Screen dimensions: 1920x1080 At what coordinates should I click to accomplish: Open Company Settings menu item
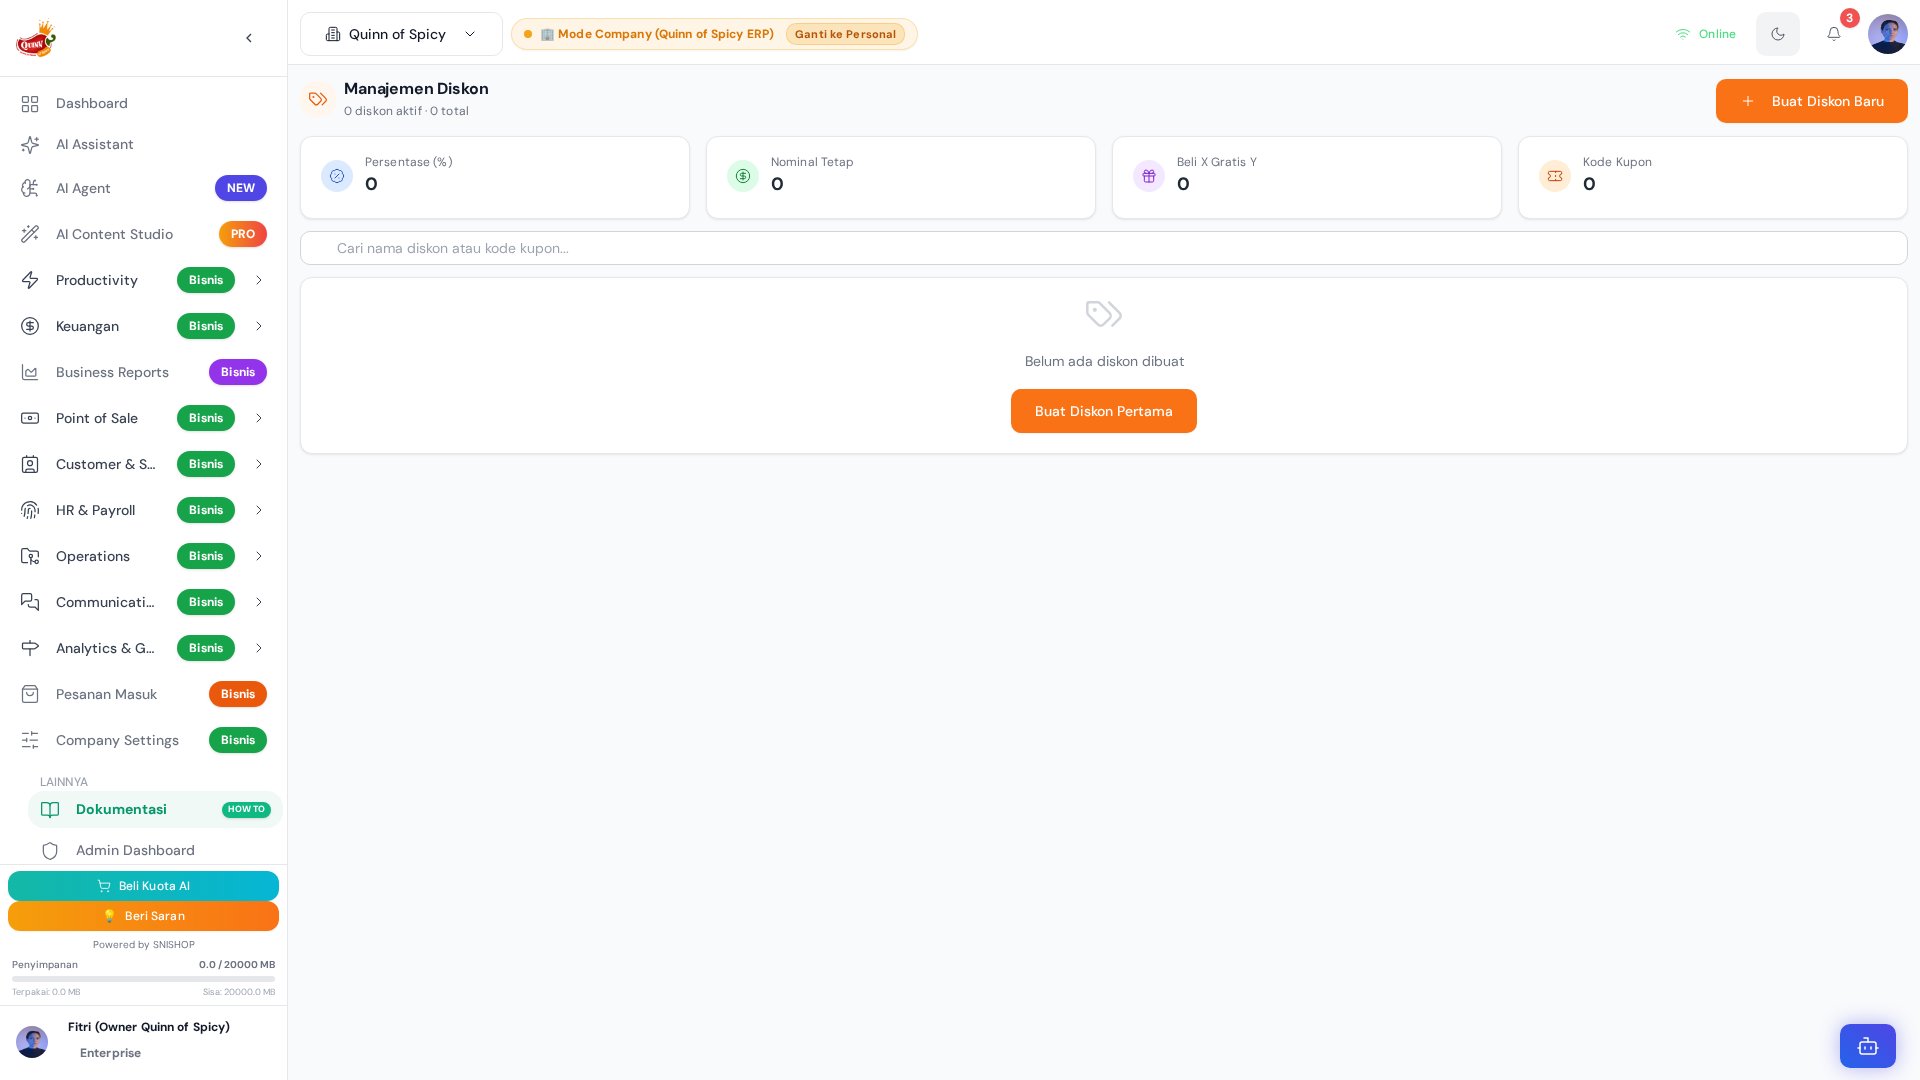tap(143, 740)
